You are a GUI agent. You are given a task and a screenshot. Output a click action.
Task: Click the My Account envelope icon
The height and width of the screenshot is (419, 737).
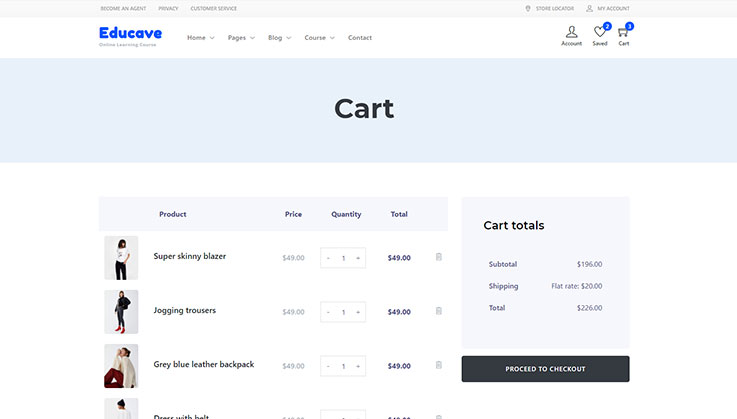pos(588,8)
